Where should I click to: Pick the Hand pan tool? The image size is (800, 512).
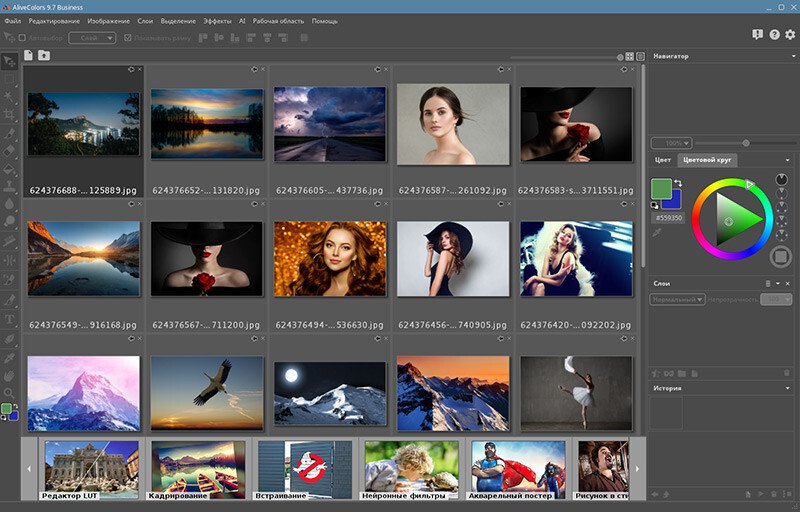[10, 374]
